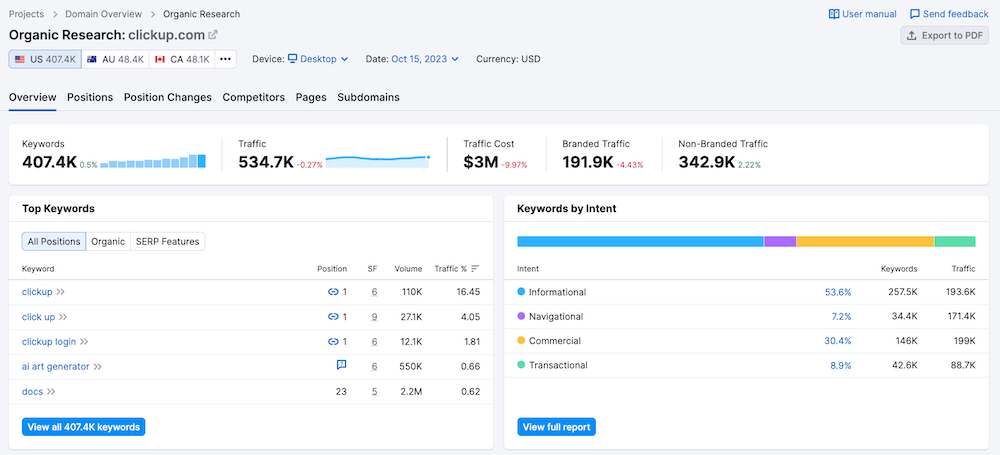Click the yellow Commercial segment of intent bar

(865, 241)
